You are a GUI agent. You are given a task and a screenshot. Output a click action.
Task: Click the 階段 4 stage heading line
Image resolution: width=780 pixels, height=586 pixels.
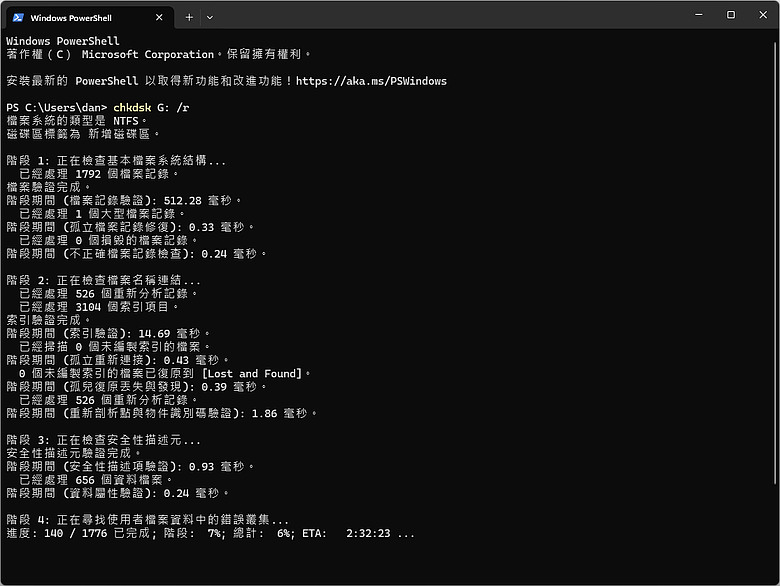(147, 520)
